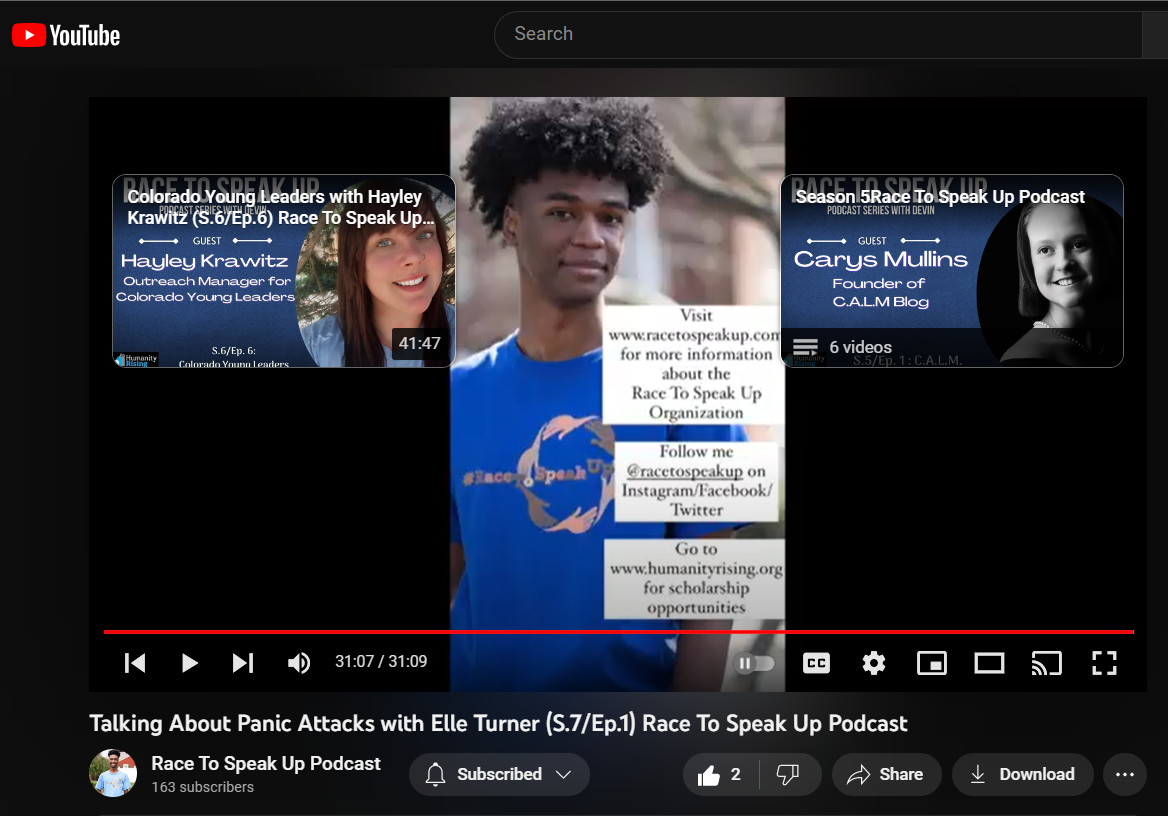Like the video
1168x816 pixels.
coord(720,775)
